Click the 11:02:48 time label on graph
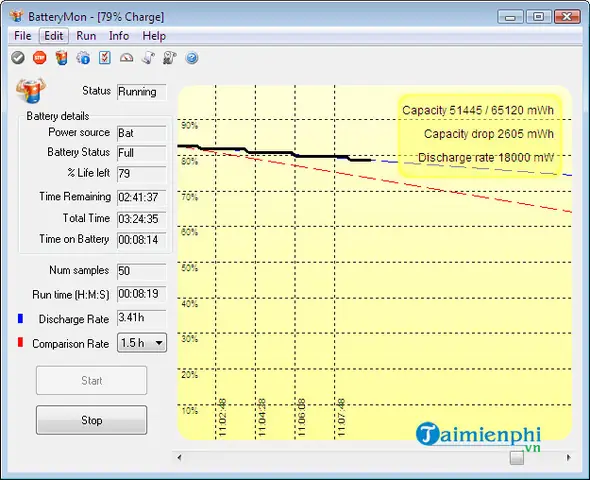The width and height of the screenshot is (590, 480). coord(222,418)
